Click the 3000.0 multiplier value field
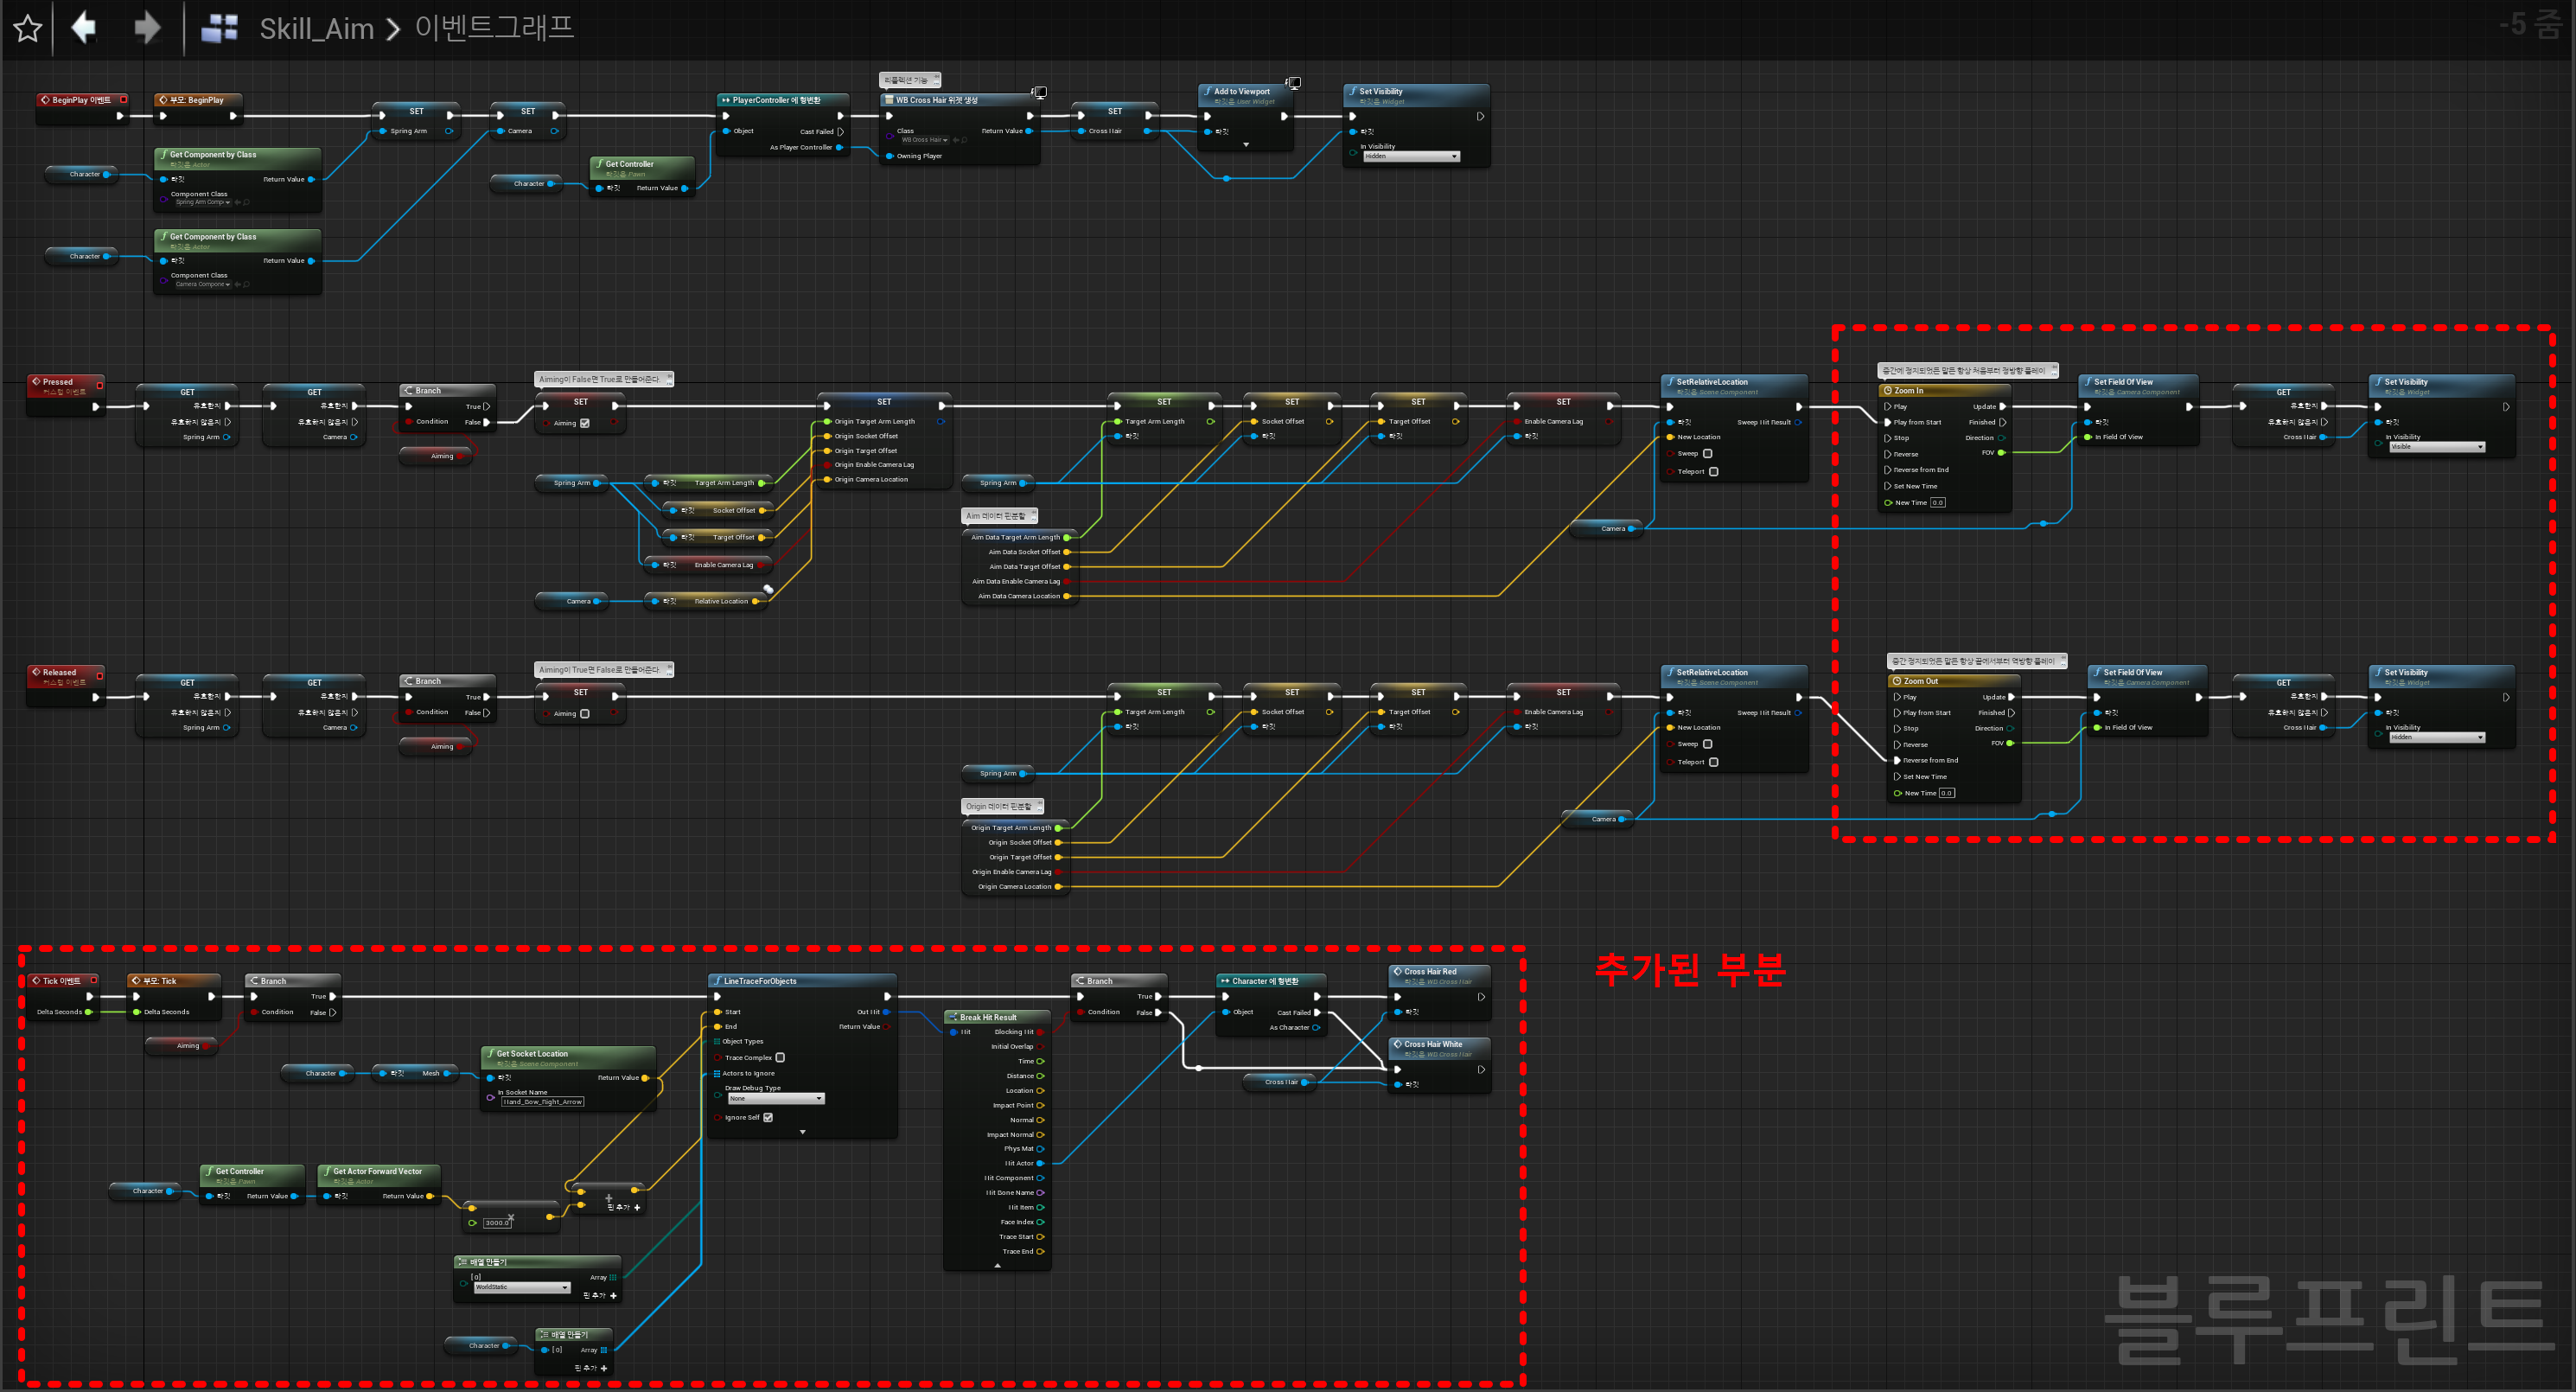Viewport: 2576px width, 1392px height. pyautogui.click(x=497, y=1223)
